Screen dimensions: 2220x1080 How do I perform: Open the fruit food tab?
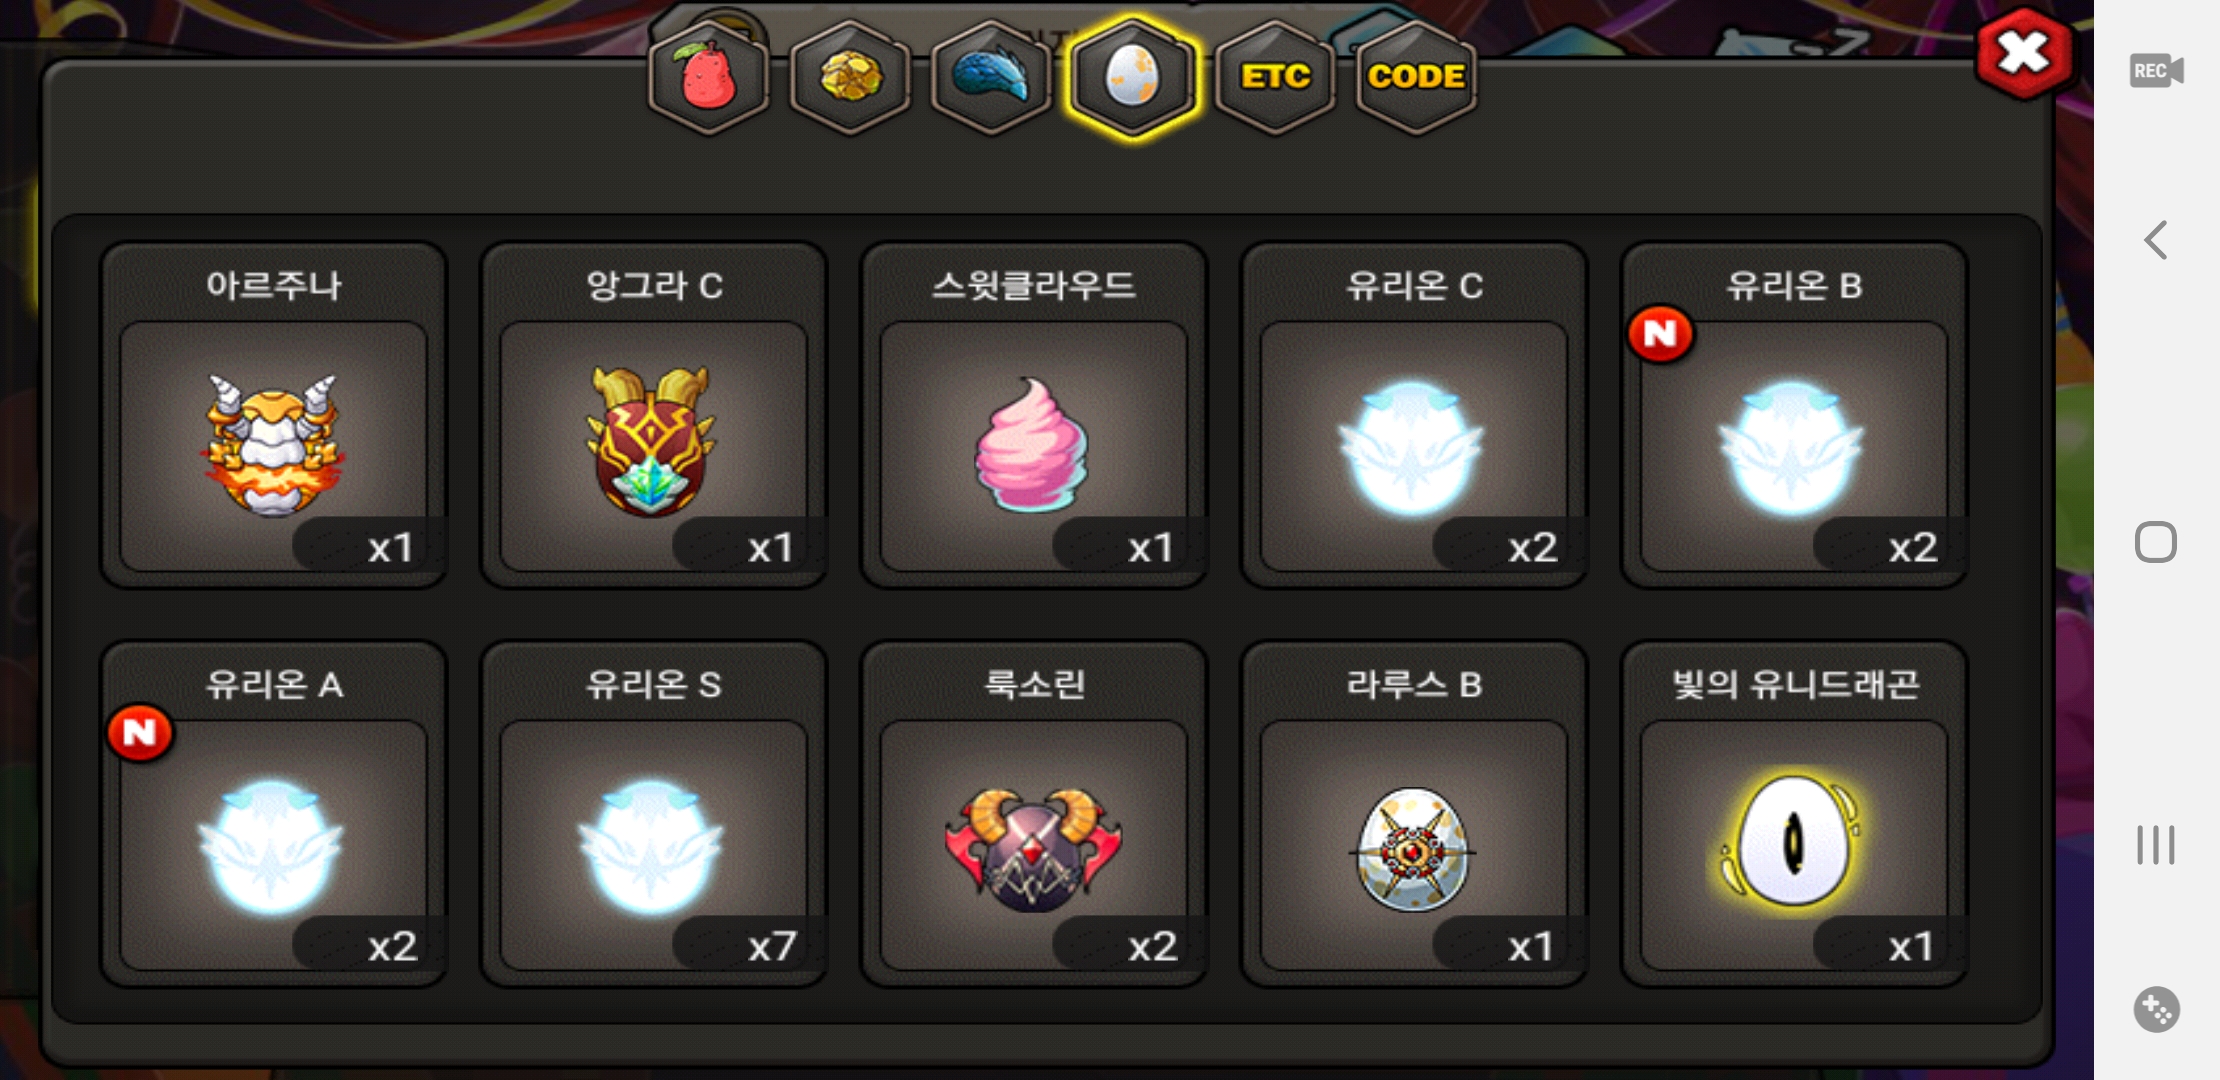(x=709, y=77)
